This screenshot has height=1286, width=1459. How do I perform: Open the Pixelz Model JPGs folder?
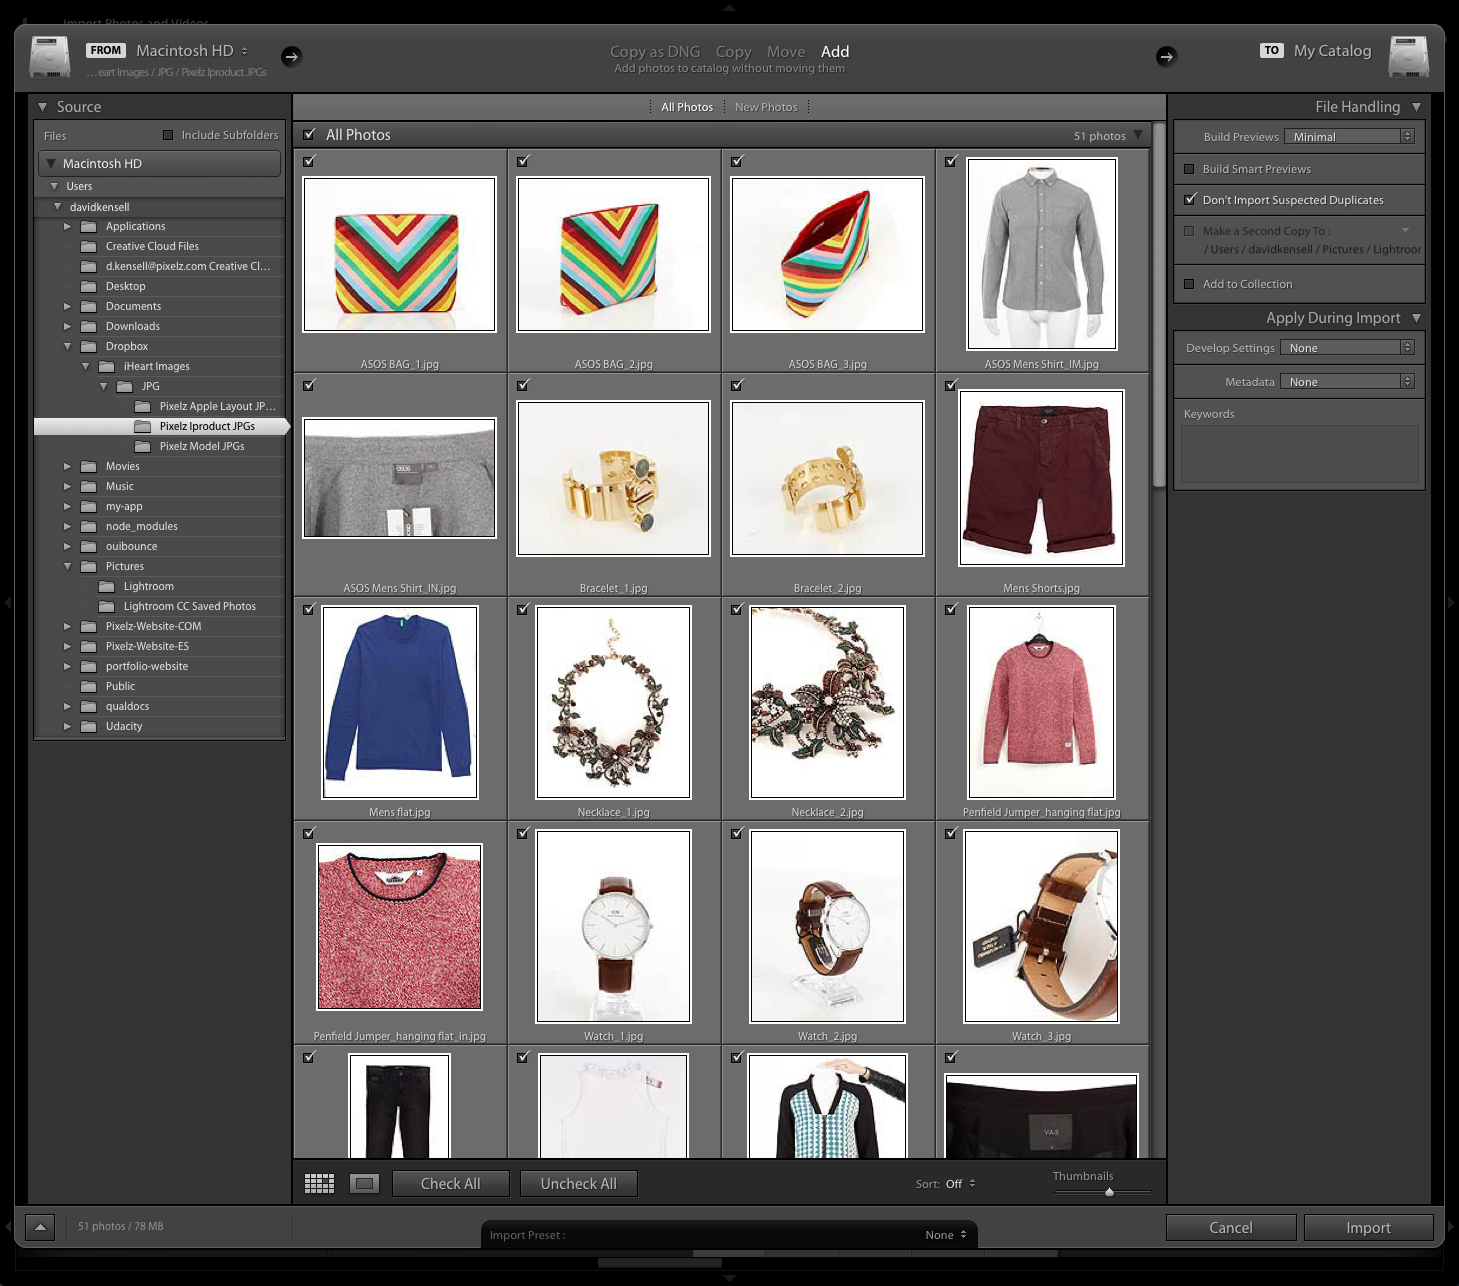[201, 446]
